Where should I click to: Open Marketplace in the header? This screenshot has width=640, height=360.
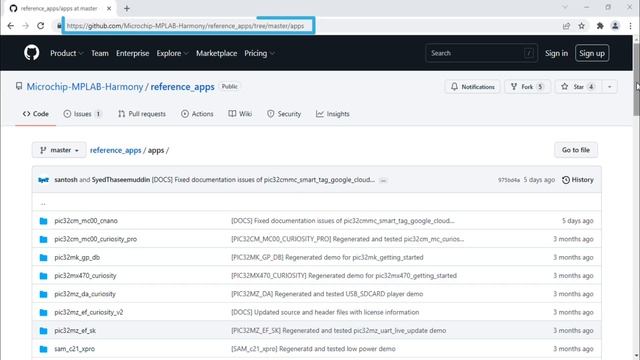216,53
